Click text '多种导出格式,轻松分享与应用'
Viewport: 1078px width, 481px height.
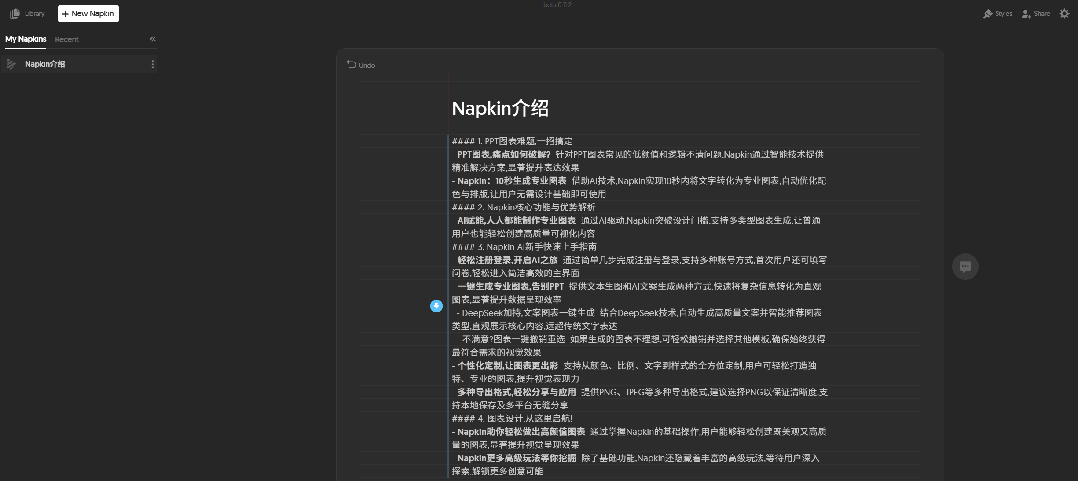click(516, 392)
